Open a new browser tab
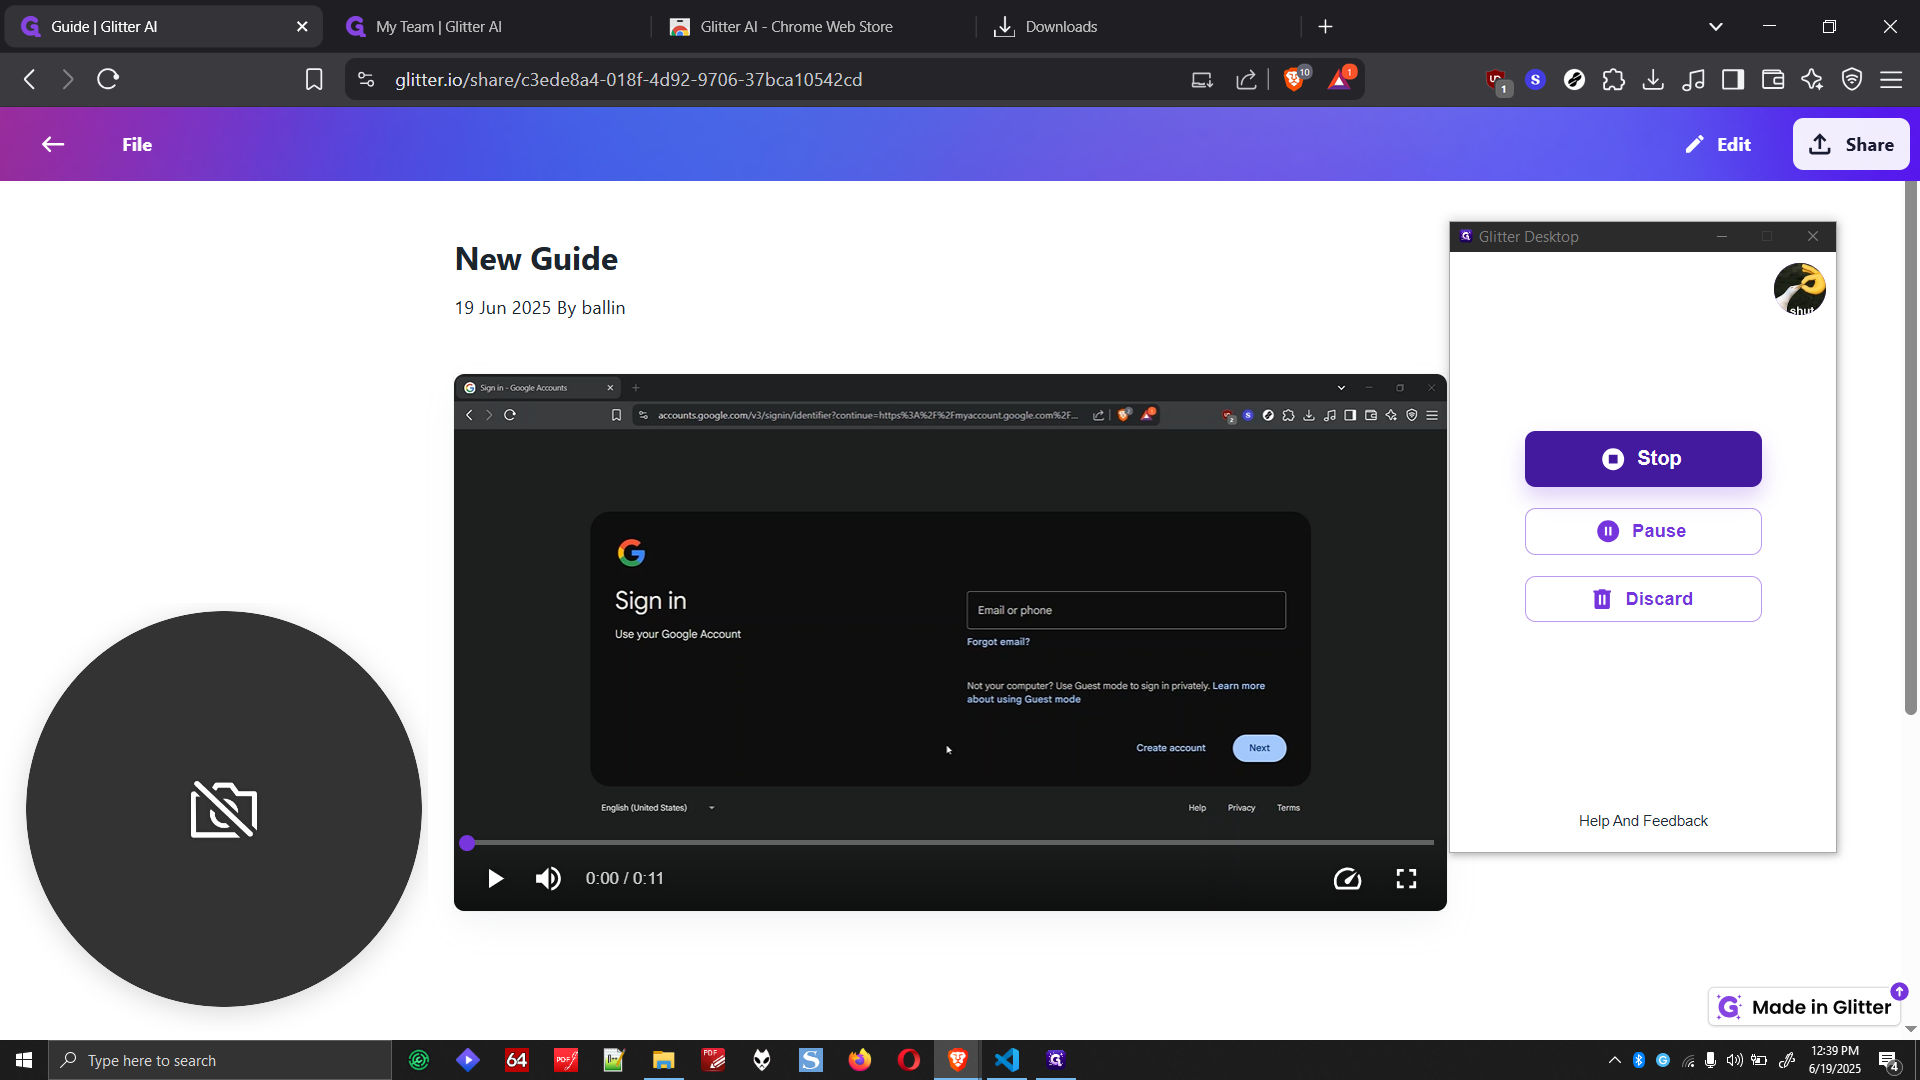Screen dimensions: 1920x1080 [x=1325, y=27]
